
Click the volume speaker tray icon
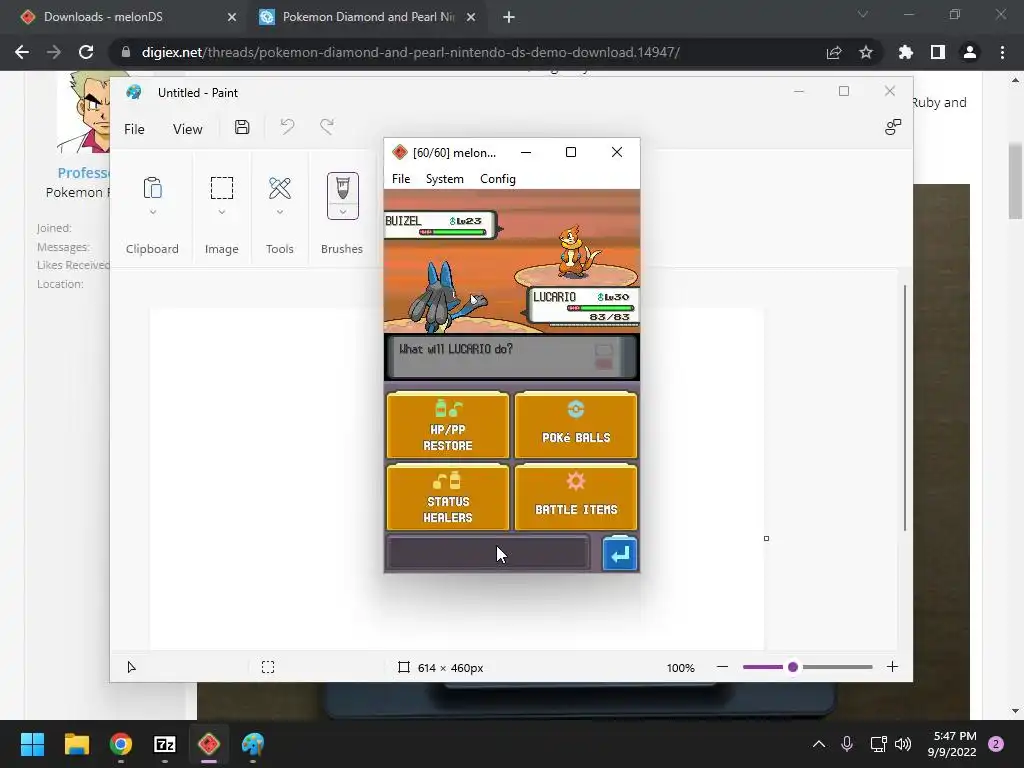click(x=903, y=744)
